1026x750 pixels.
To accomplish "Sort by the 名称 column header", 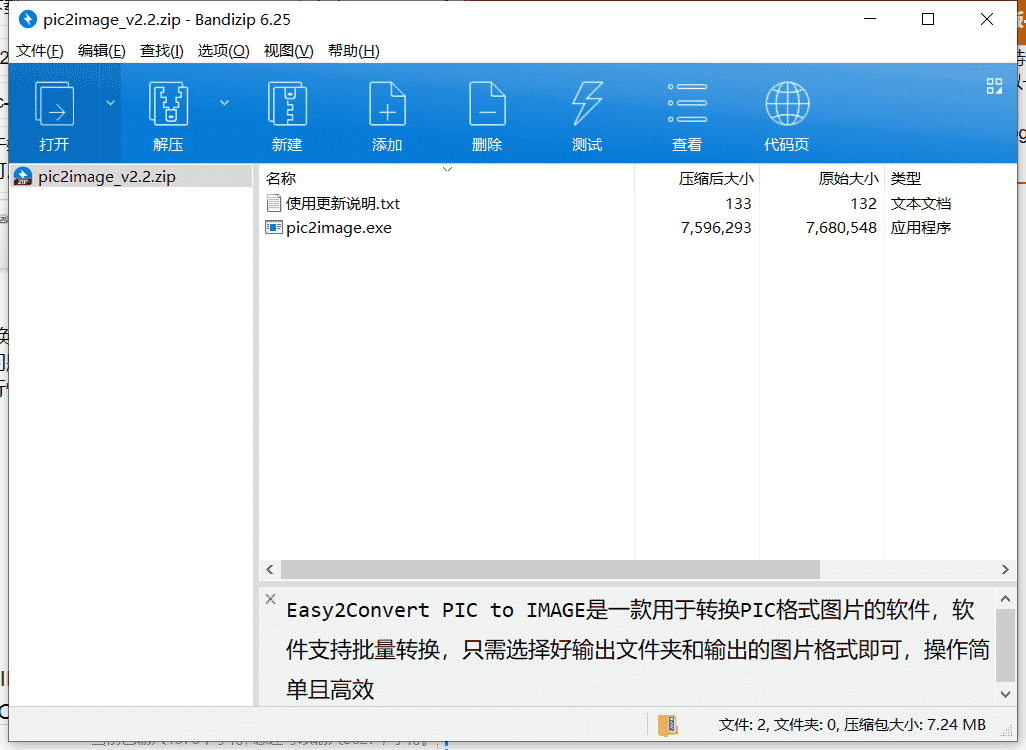I will click(446, 179).
